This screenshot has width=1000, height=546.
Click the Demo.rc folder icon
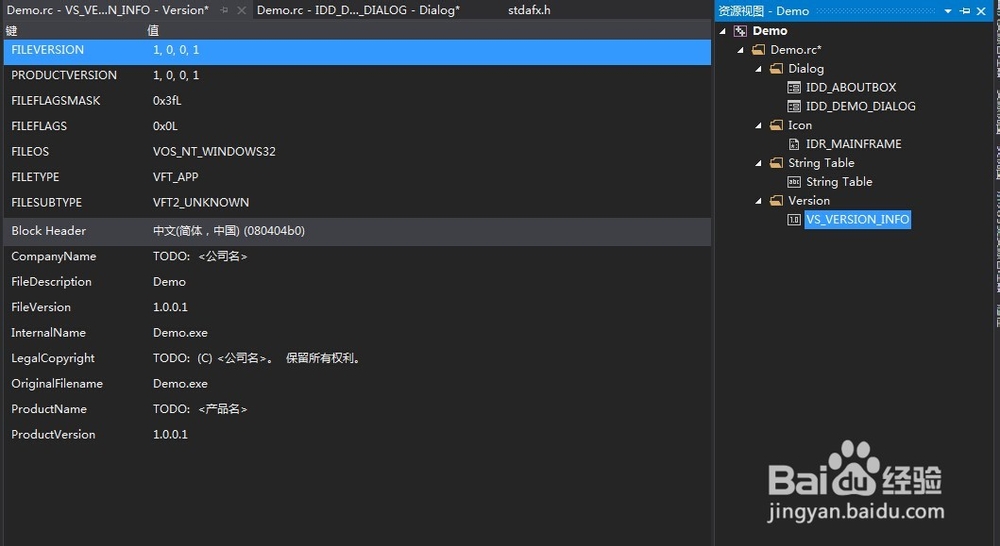pyautogui.click(x=758, y=50)
